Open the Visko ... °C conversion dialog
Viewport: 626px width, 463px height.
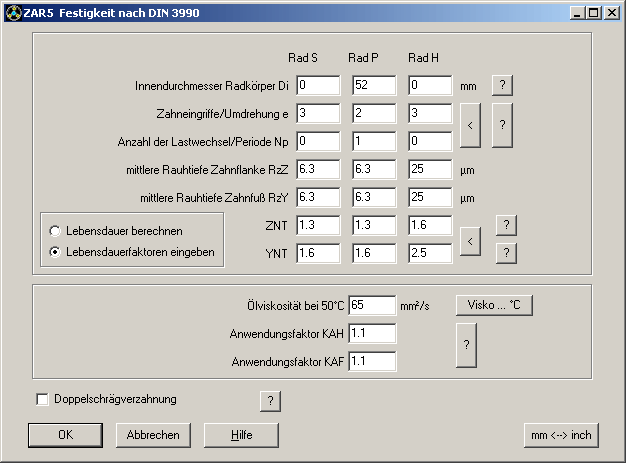pos(495,305)
